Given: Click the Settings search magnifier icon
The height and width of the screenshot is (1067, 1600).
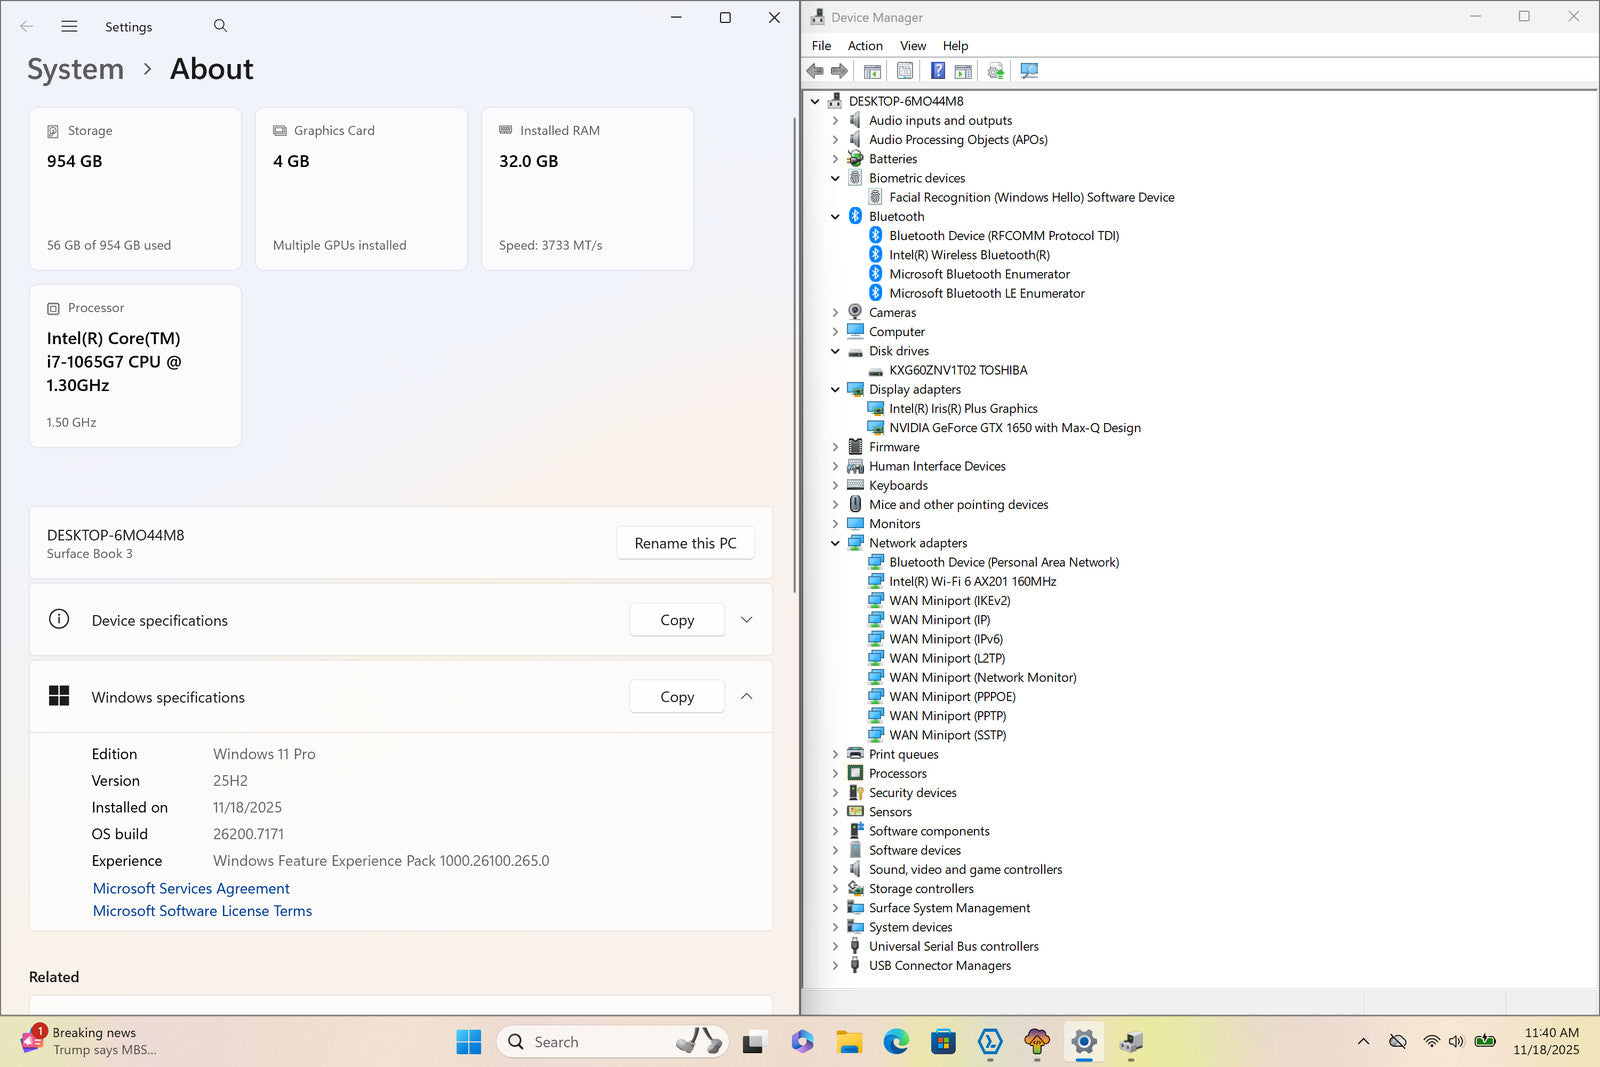Looking at the screenshot, I should (220, 26).
